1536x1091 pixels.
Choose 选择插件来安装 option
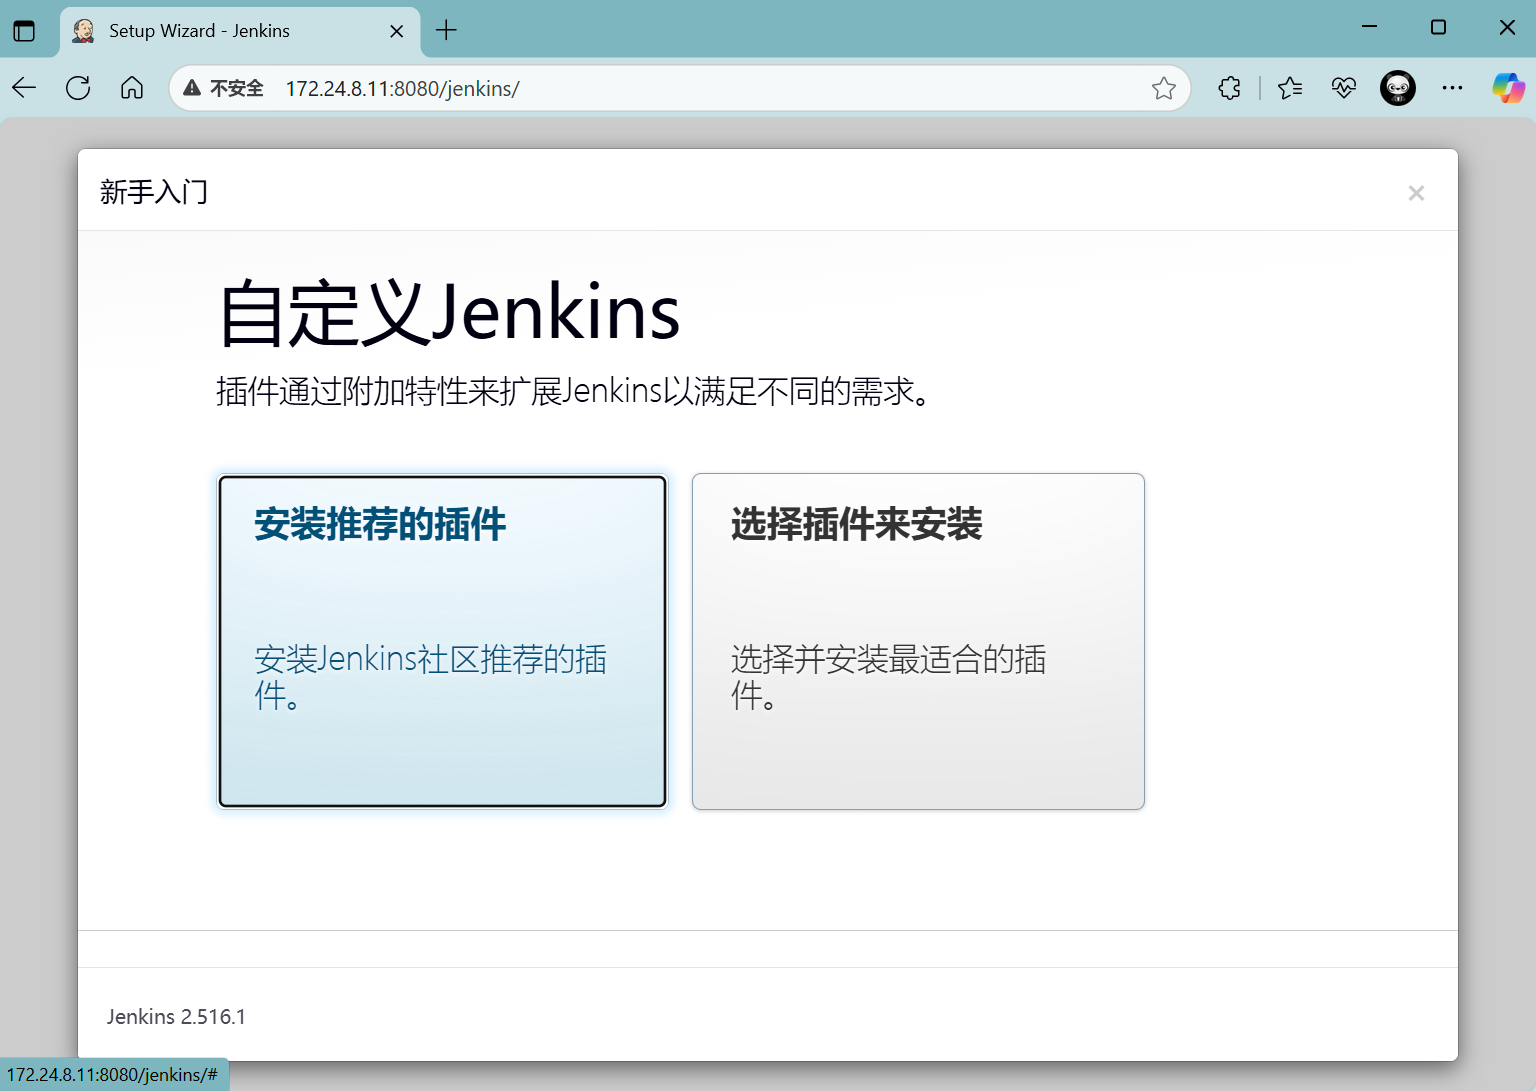coord(917,641)
